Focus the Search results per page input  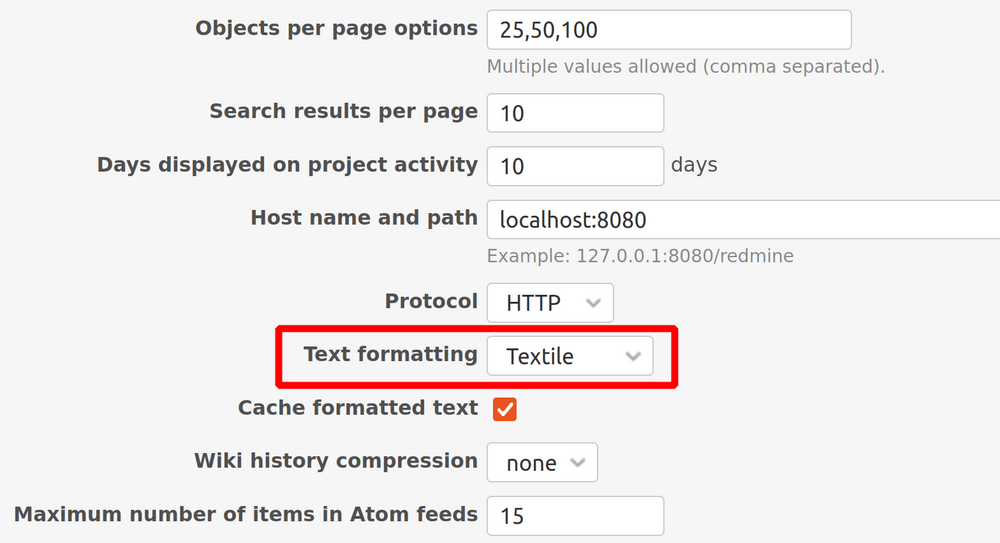pyautogui.click(x=575, y=113)
